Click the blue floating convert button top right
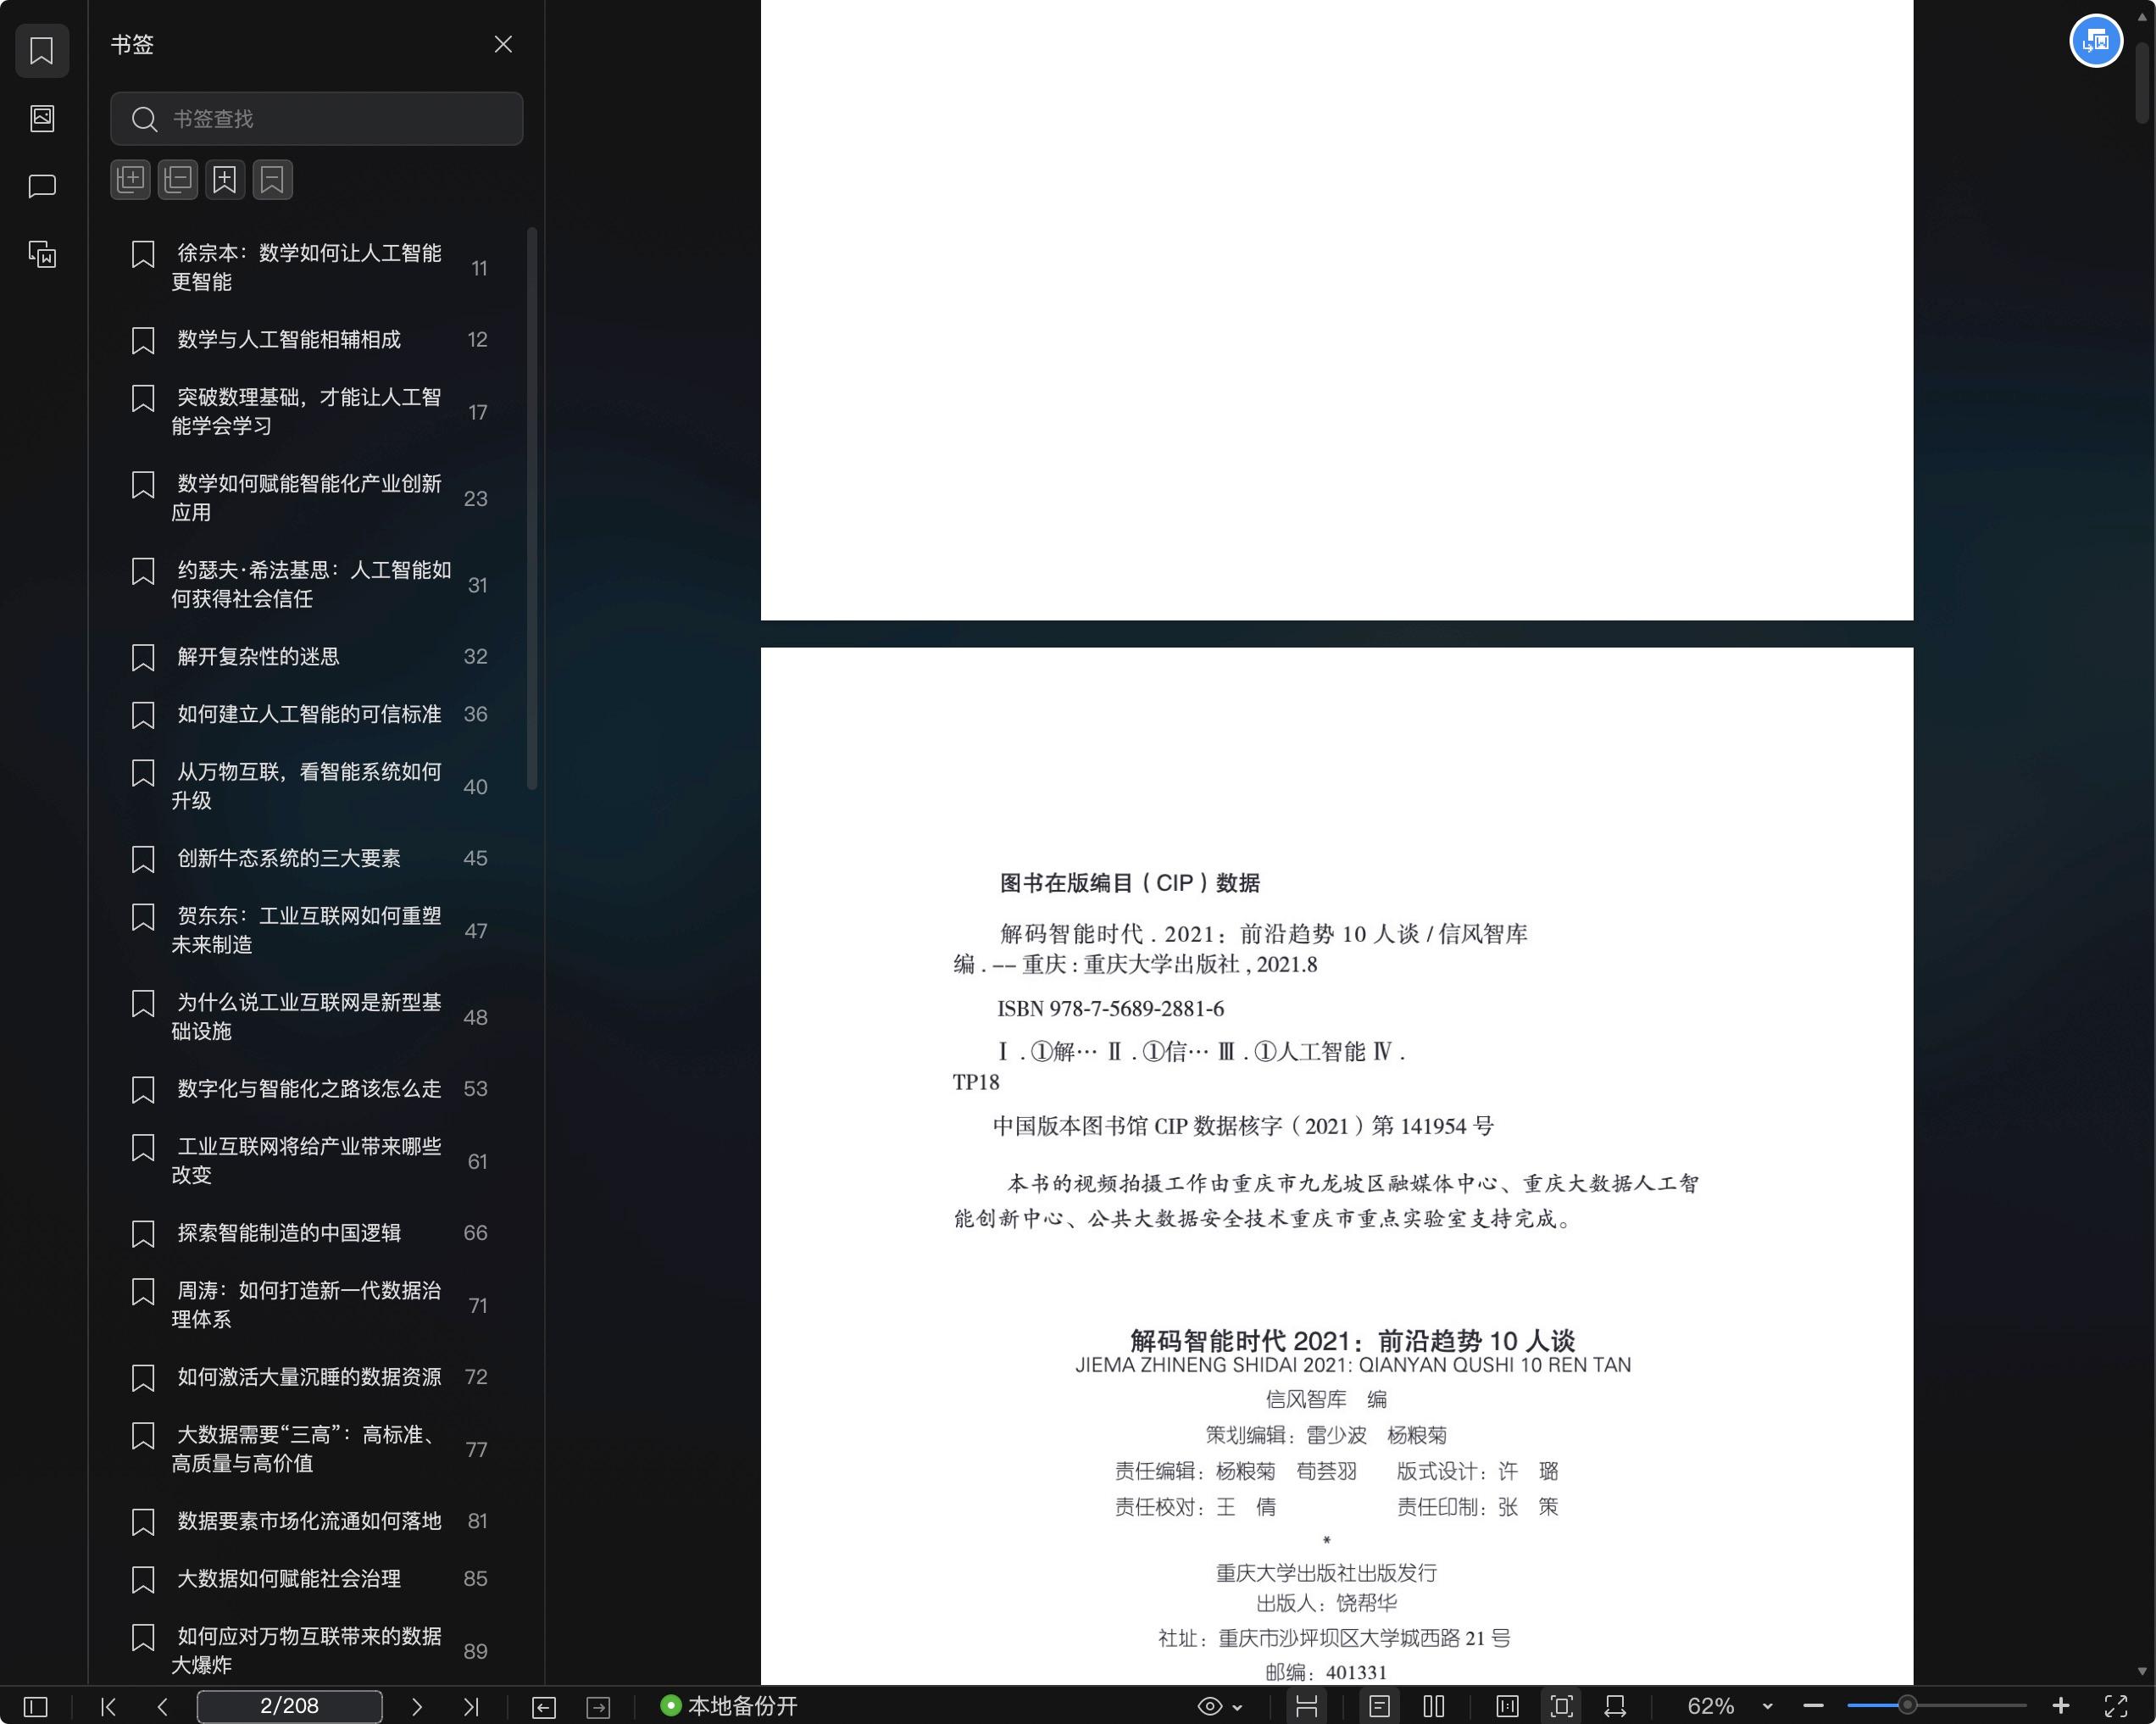 (x=2095, y=41)
